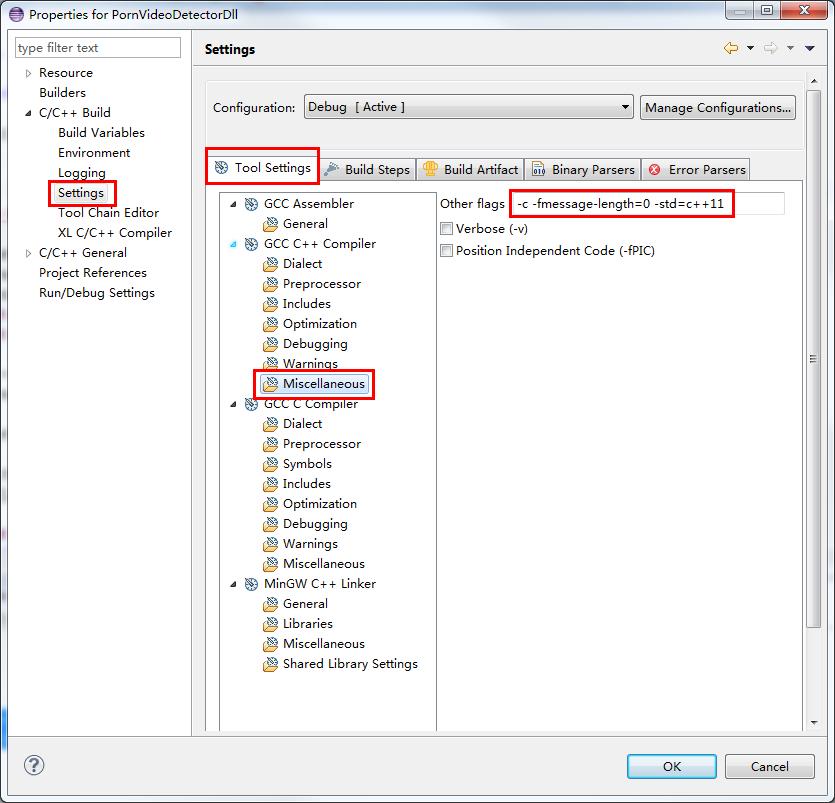The width and height of the screenshot is (835, 803).
Task: Click the OK button
Action: 672,766
